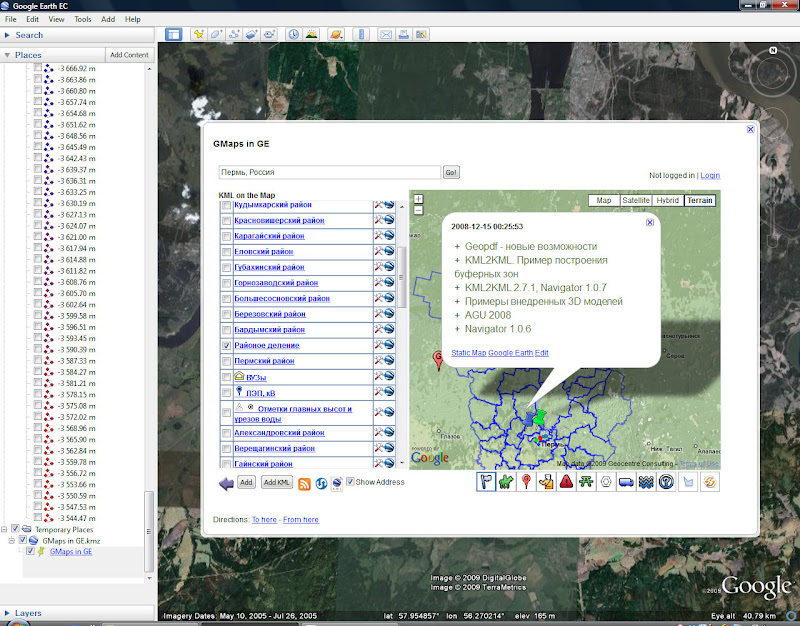Zoom in with map plus button

(x=418, y=199)
